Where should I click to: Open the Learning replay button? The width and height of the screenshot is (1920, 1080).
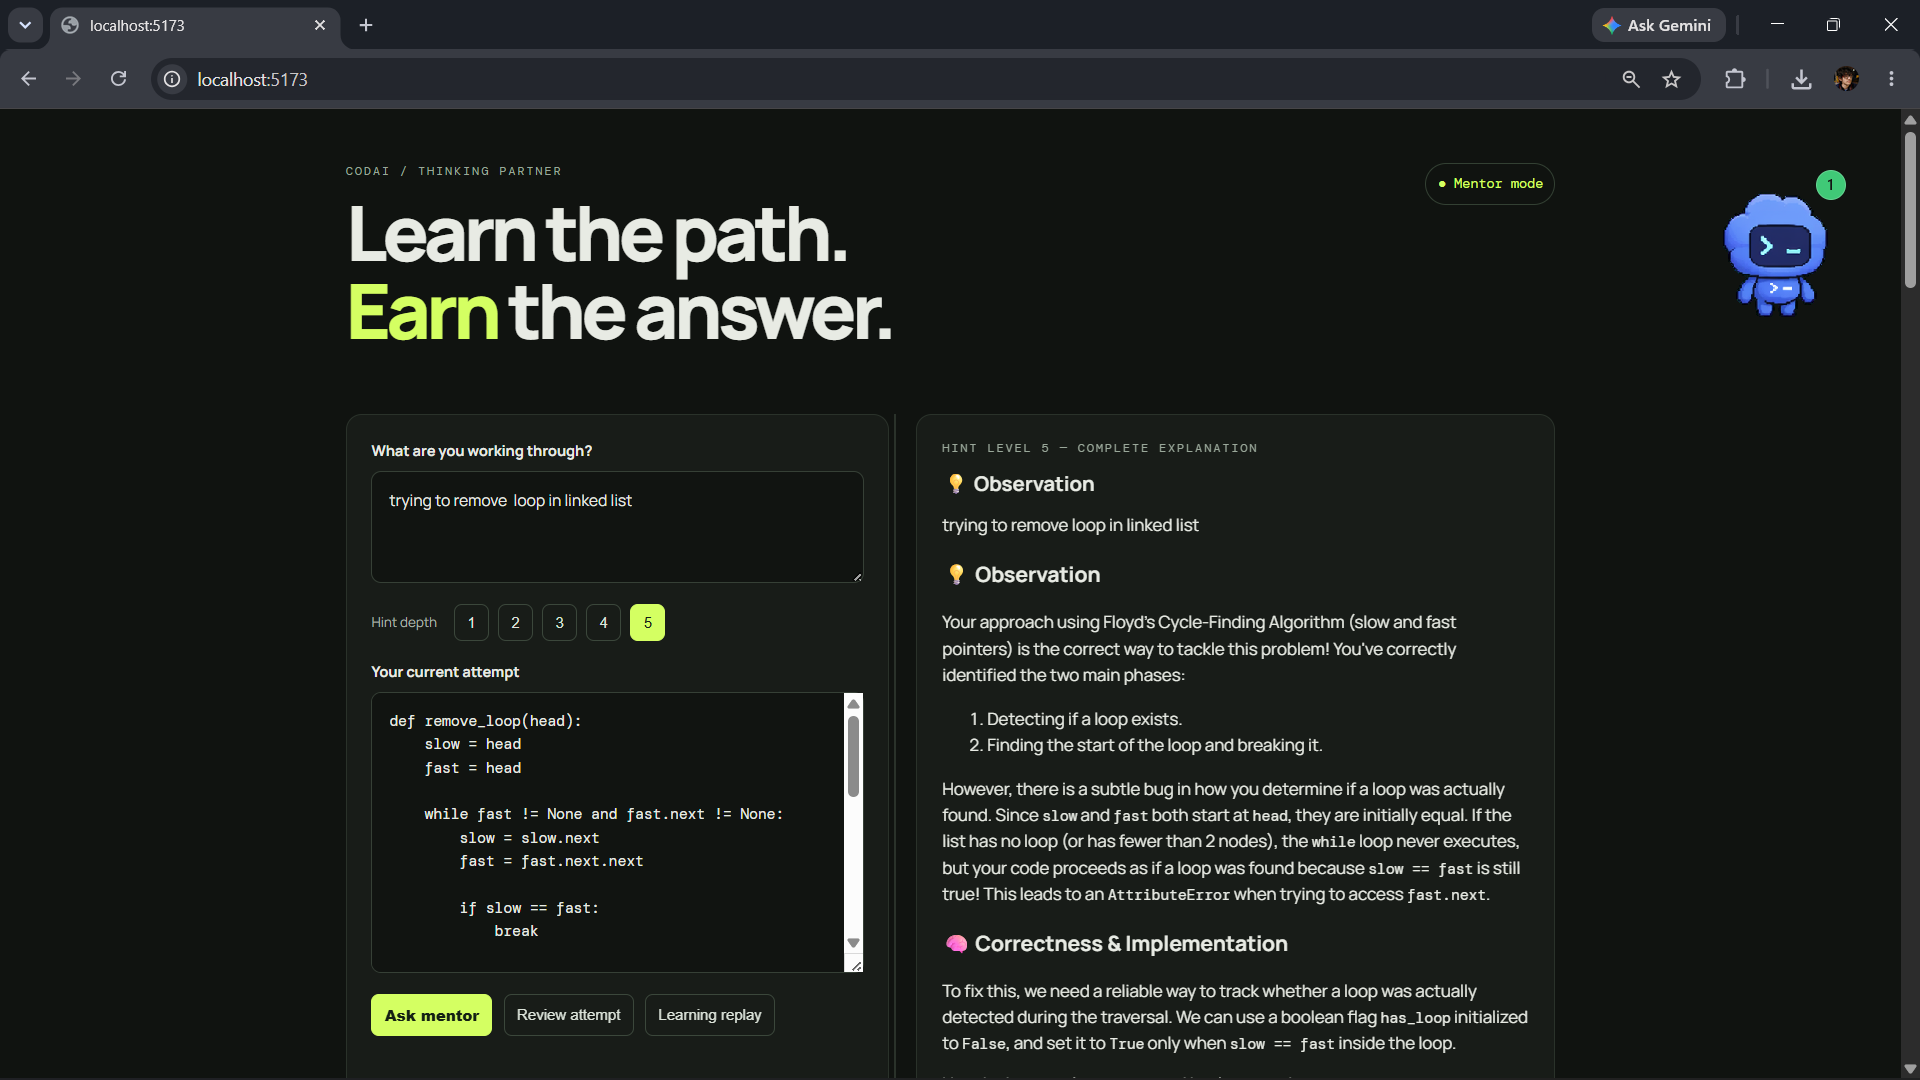point(709,1015)
